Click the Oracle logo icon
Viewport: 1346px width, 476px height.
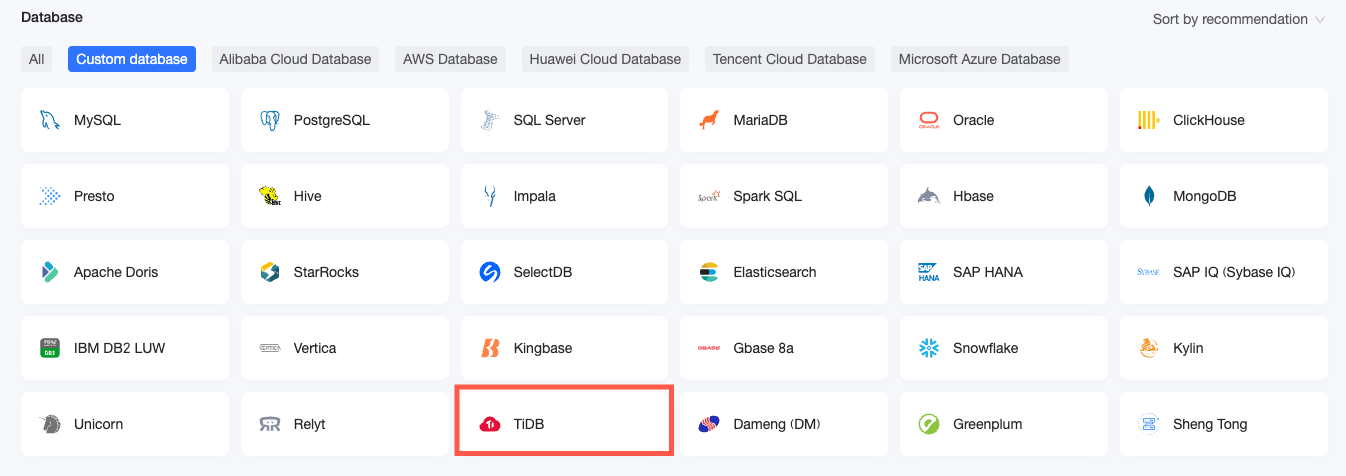[x=929, y=120]
